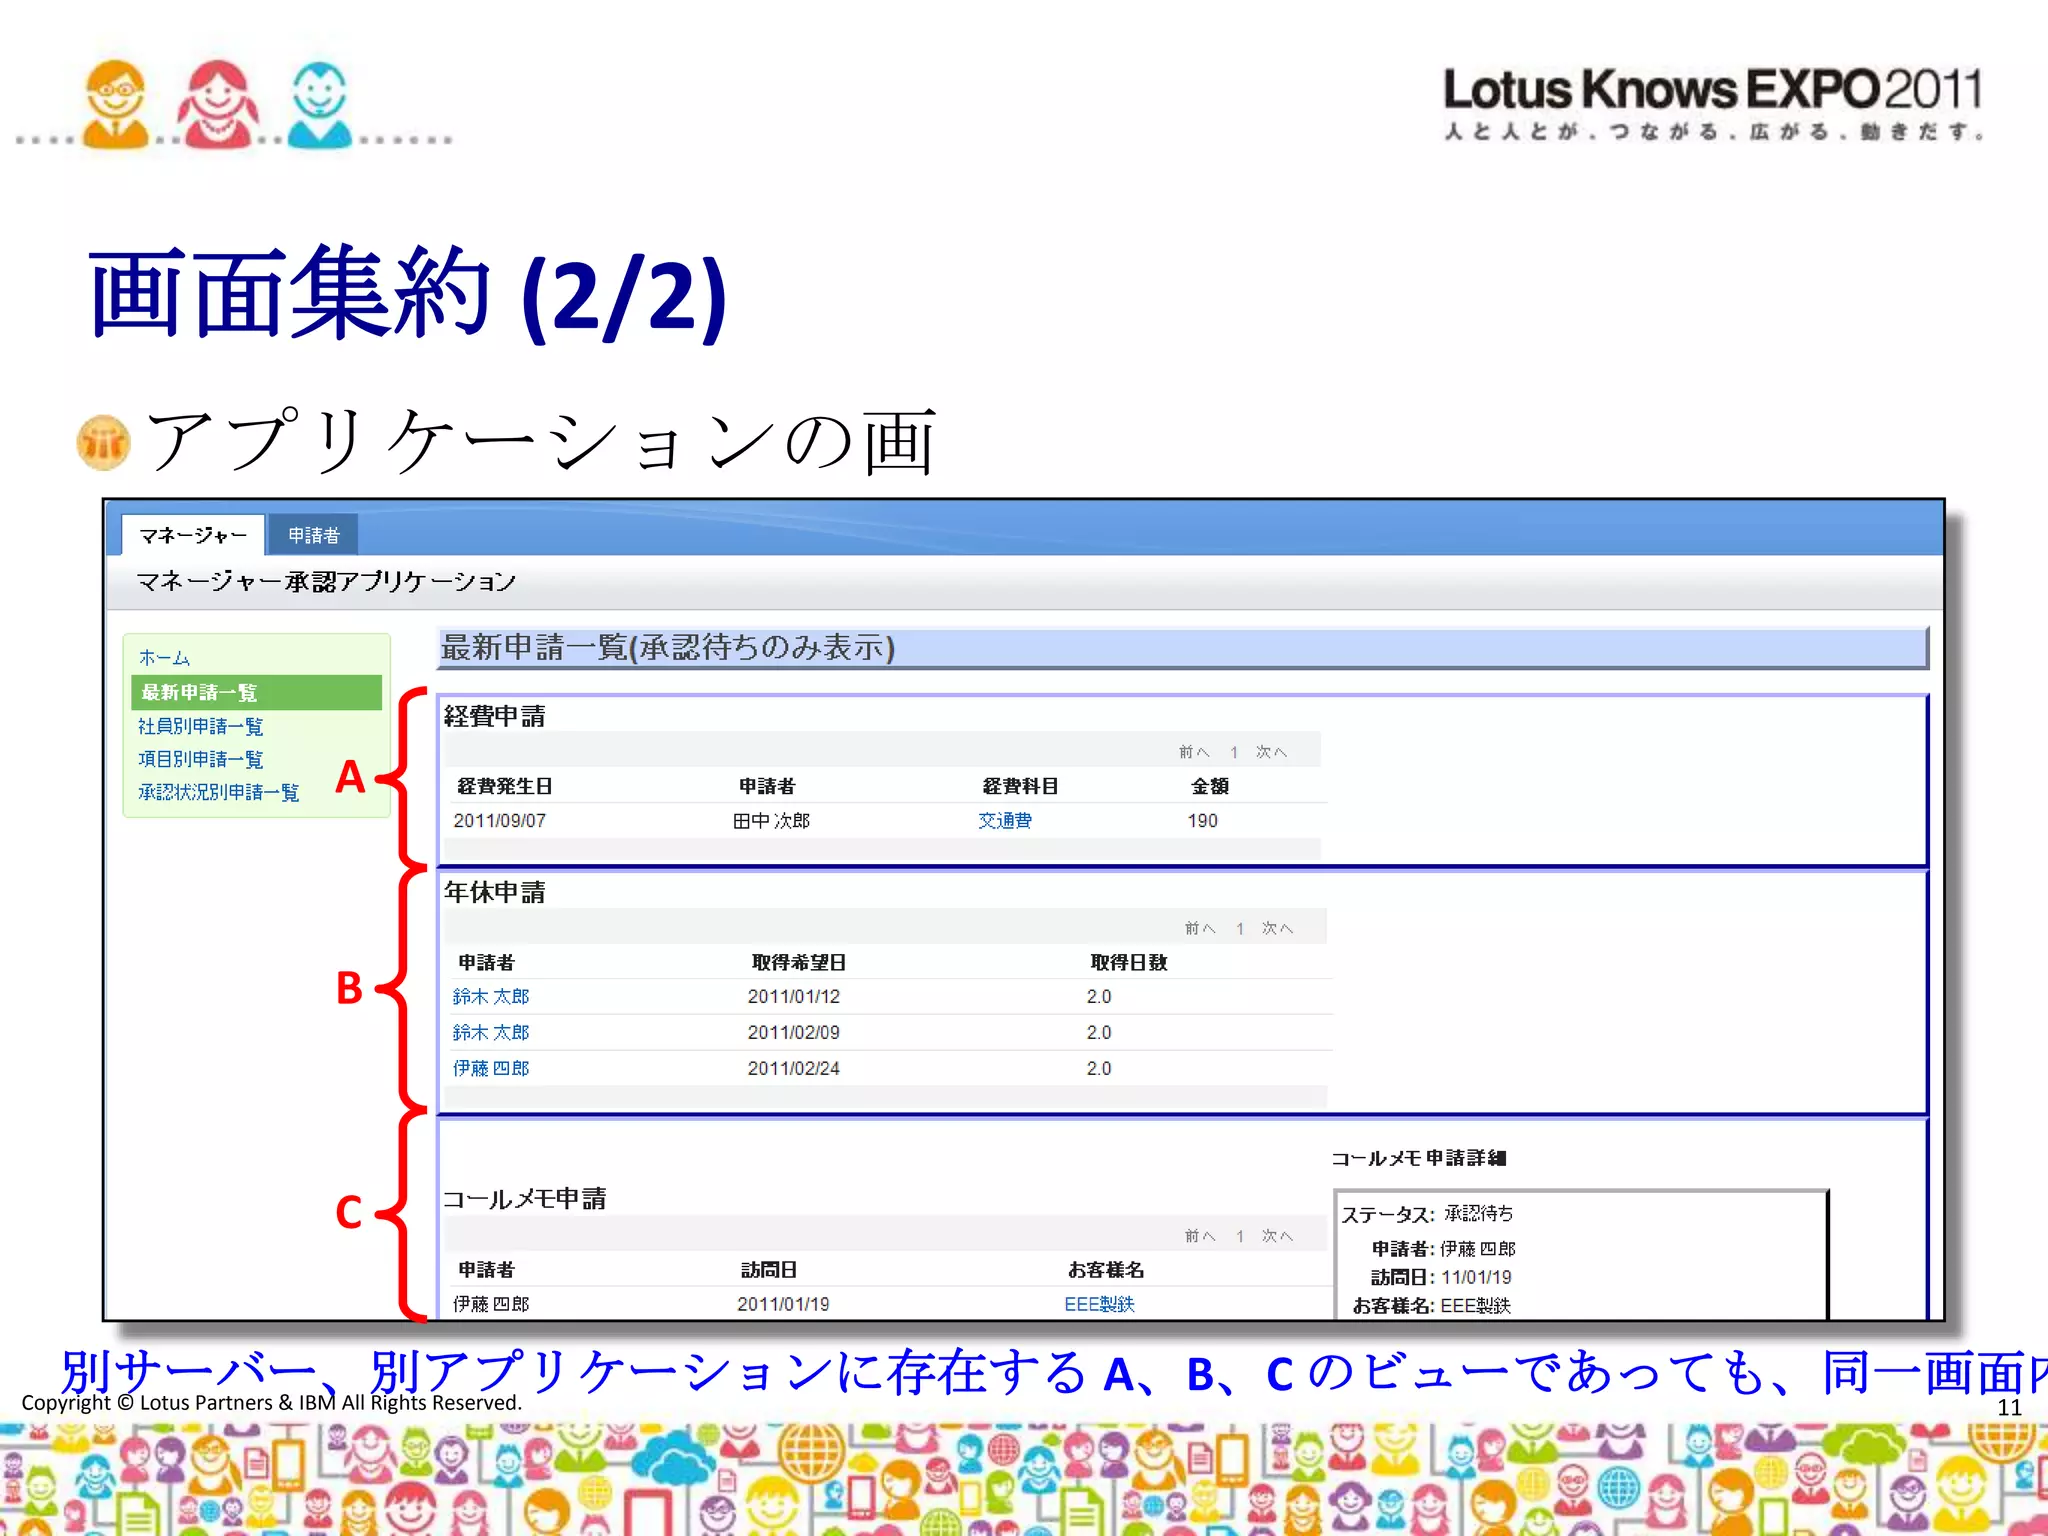Image resolution: width=2048 pixels, height=1536 pixels.
Task: Open 伊藤 四郎 leave request link
Action: coord(490,1068)
